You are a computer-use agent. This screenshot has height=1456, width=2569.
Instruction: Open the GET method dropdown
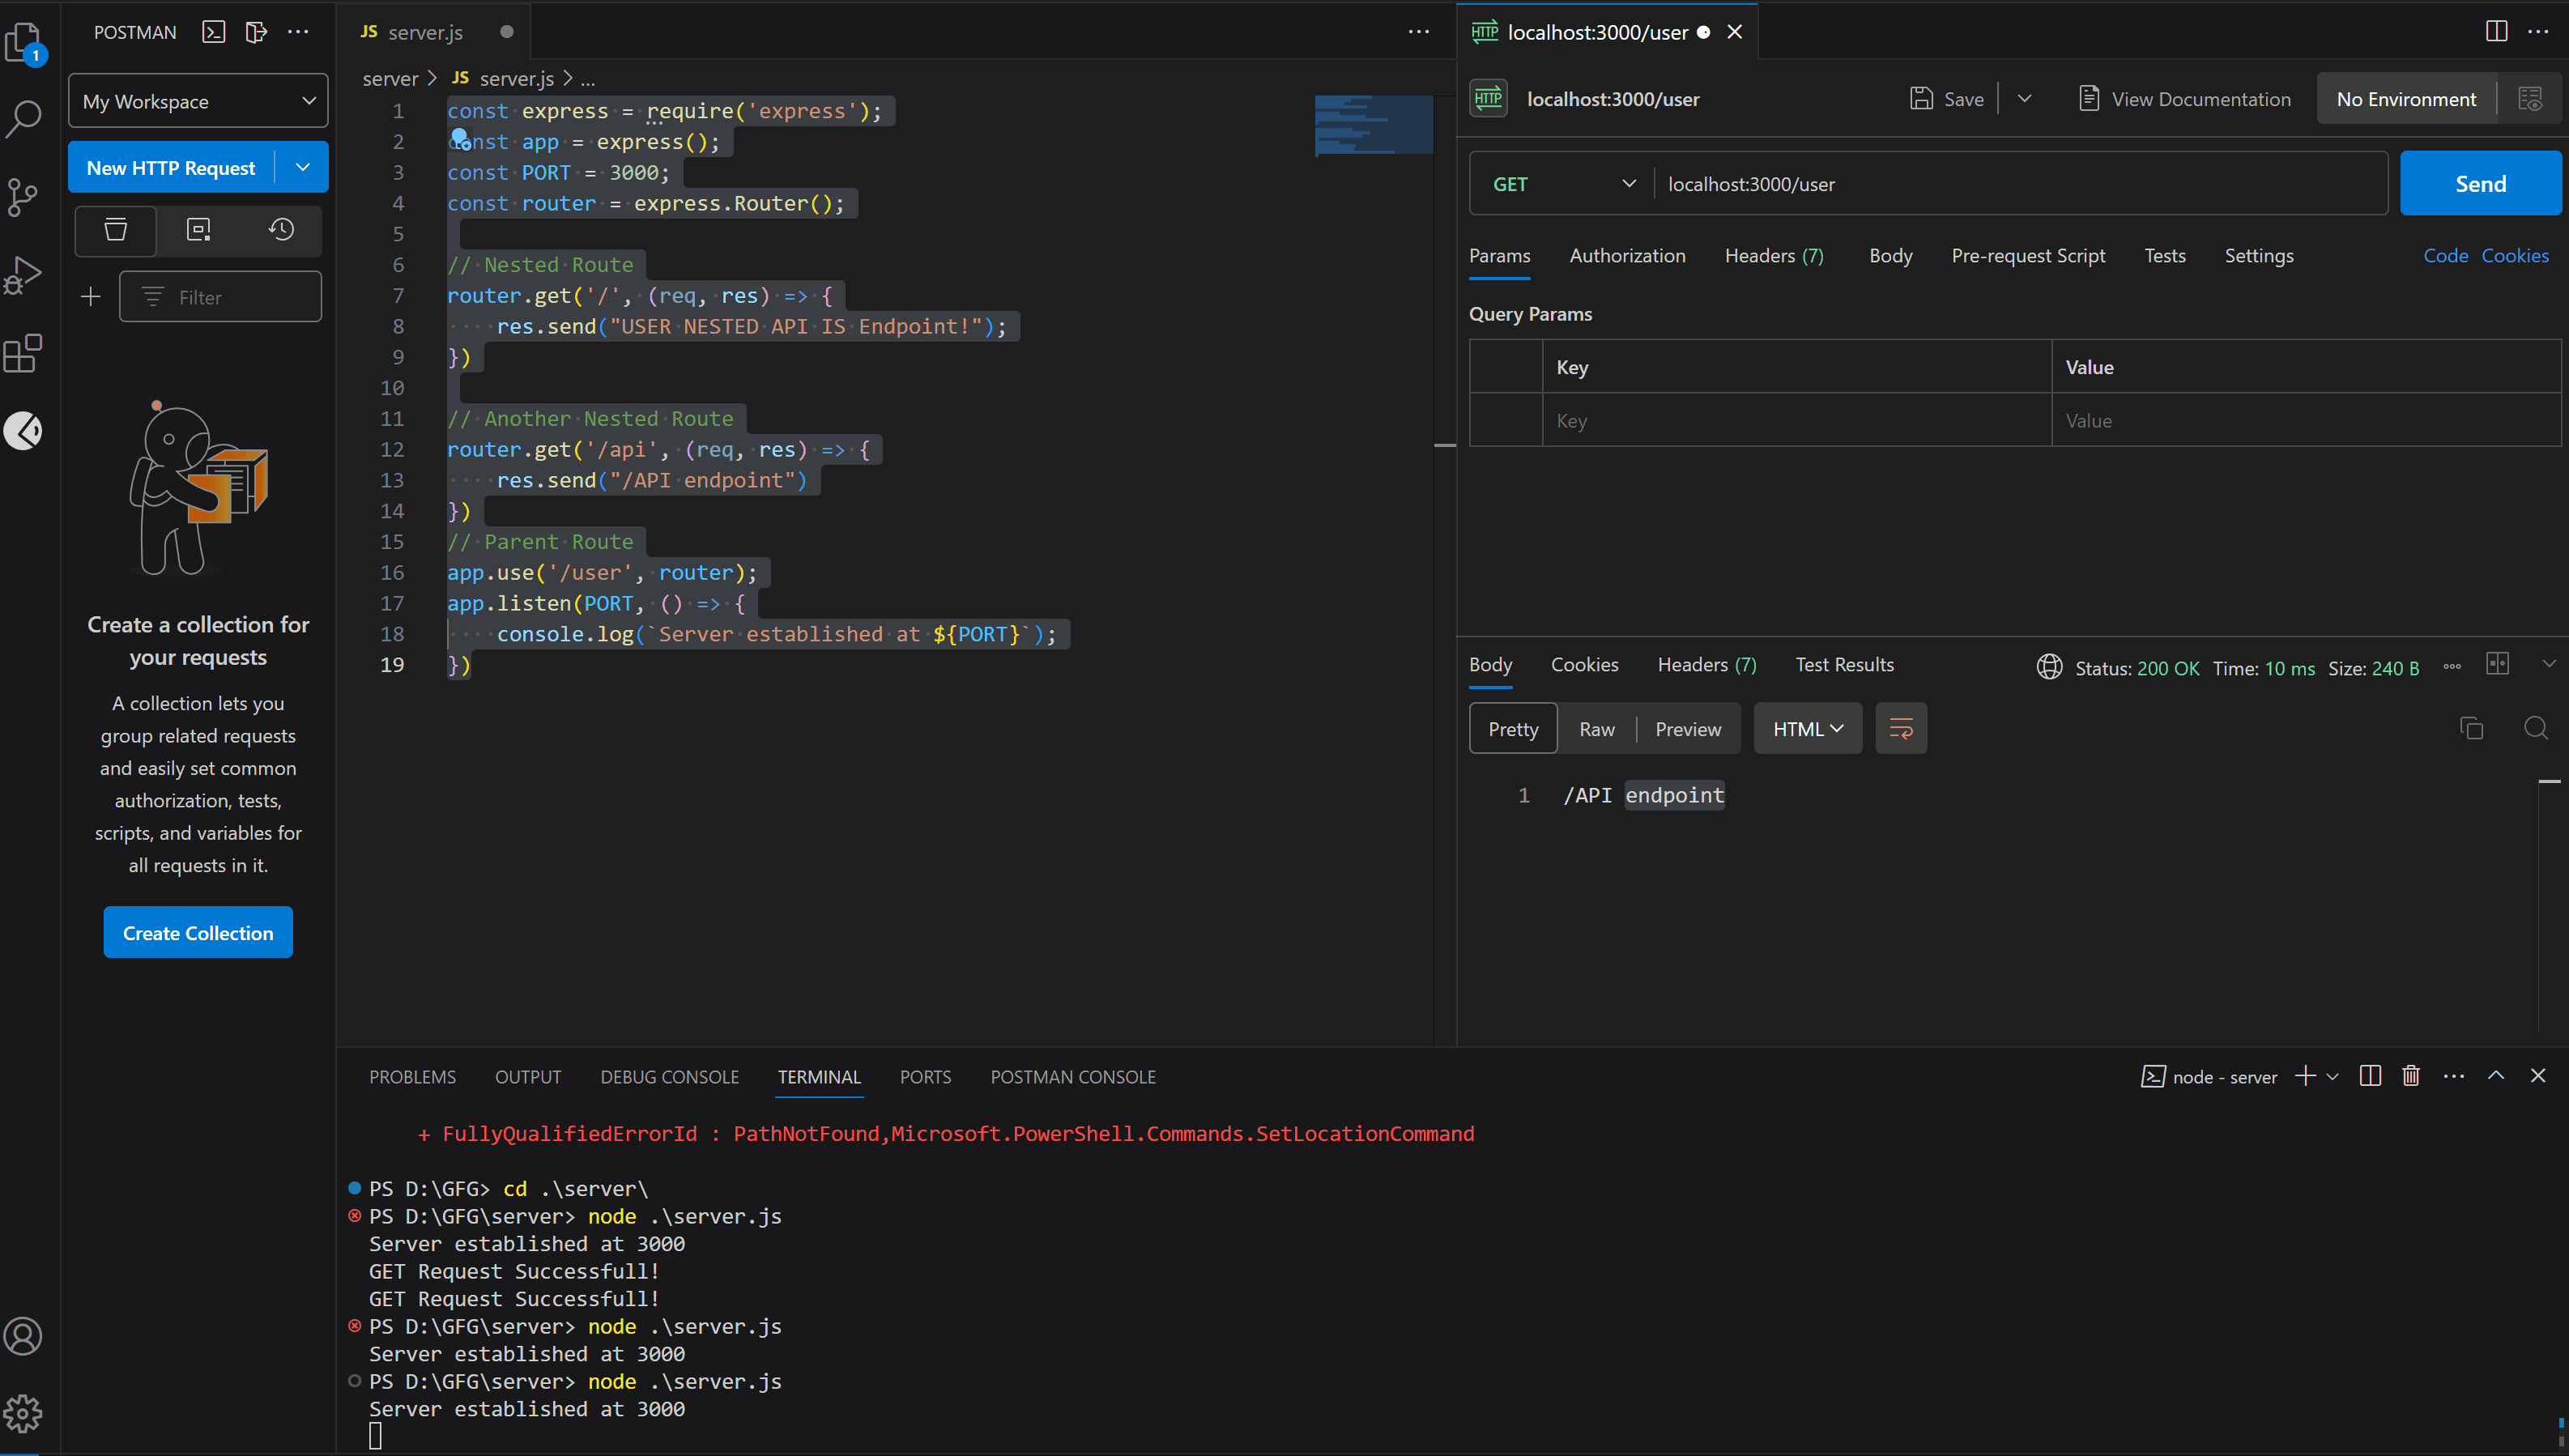click(x=1560, y=183)
